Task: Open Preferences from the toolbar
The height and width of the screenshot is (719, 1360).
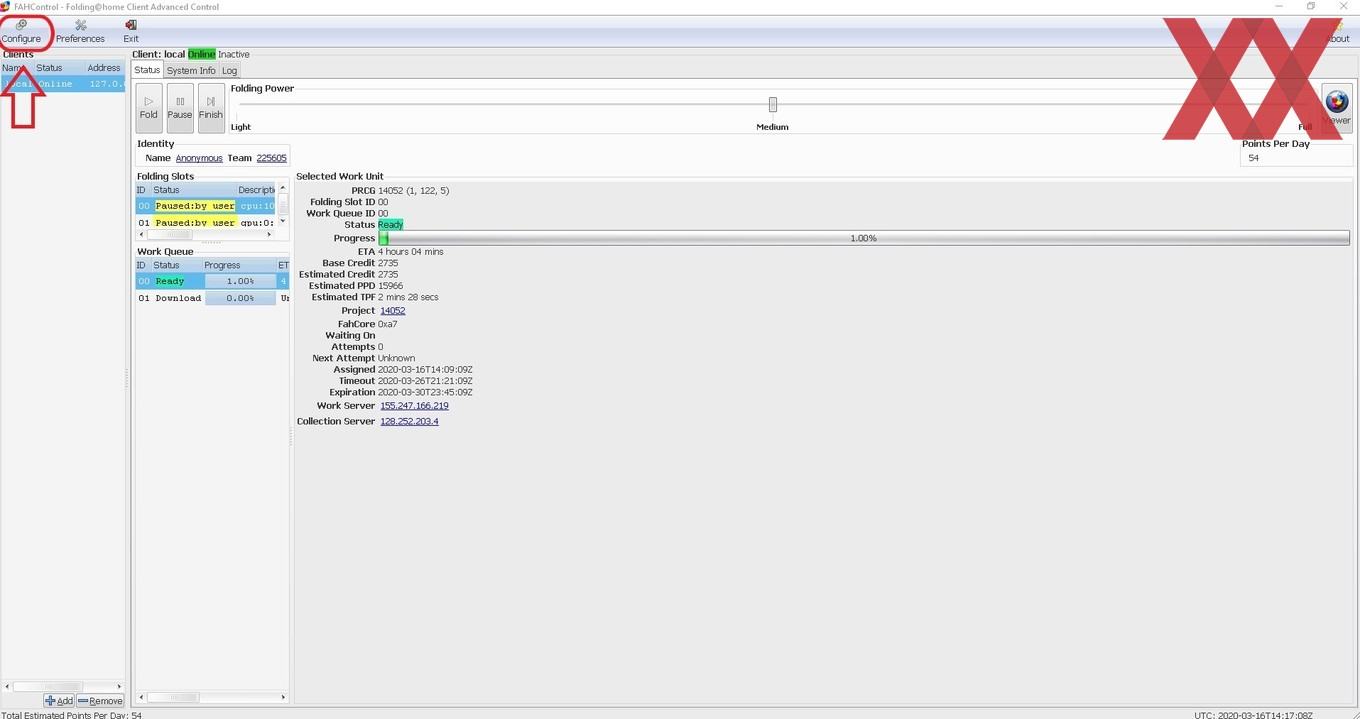Action: tap(80, 31)
